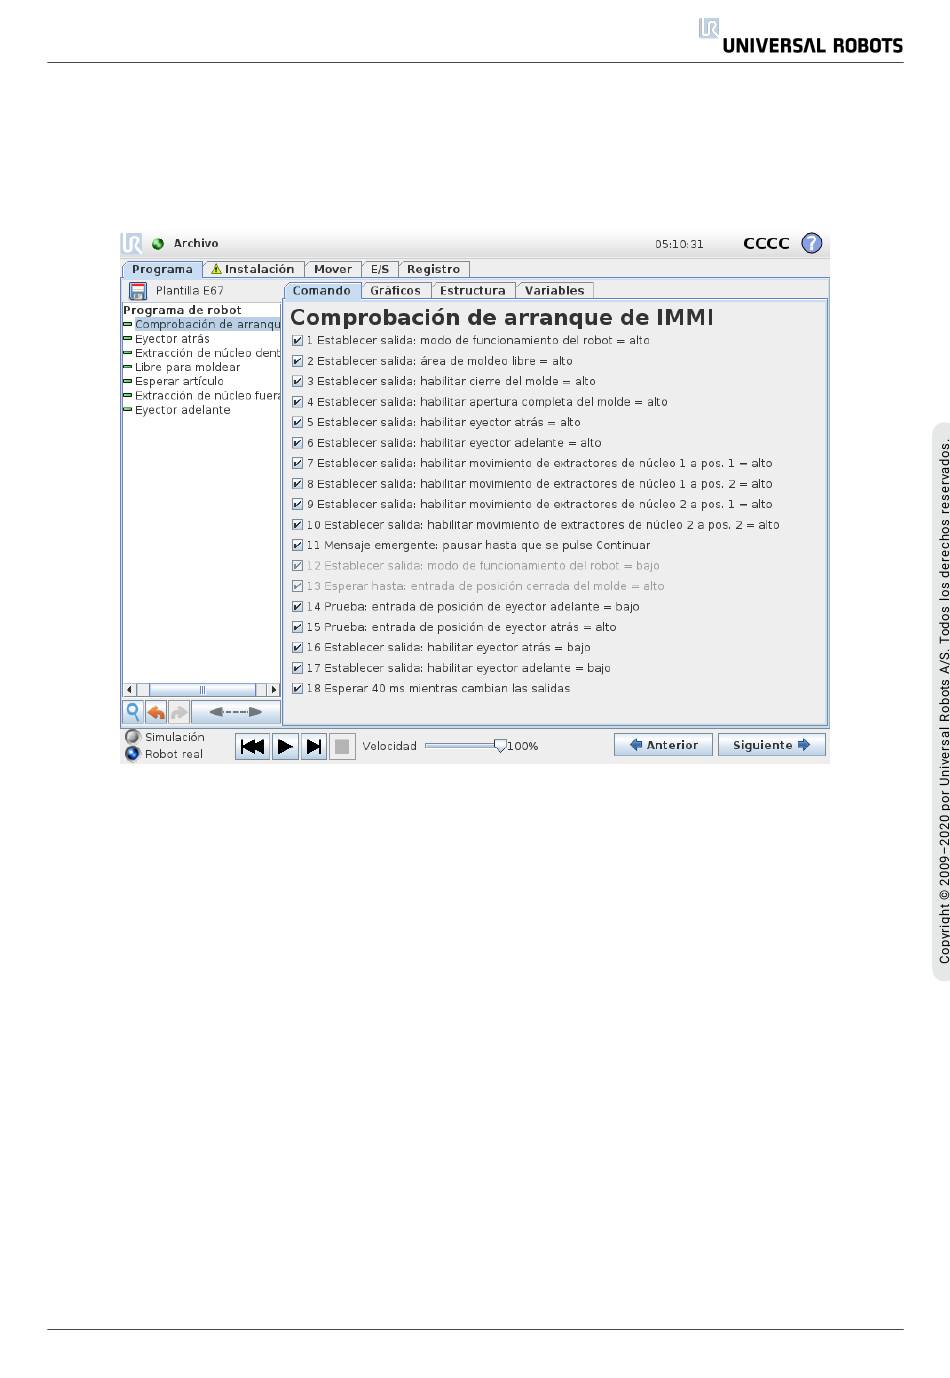The height and width of the screenshot is (1378, 950).
Task: Open the Variables tab
Action: click(x=555, y=291)
